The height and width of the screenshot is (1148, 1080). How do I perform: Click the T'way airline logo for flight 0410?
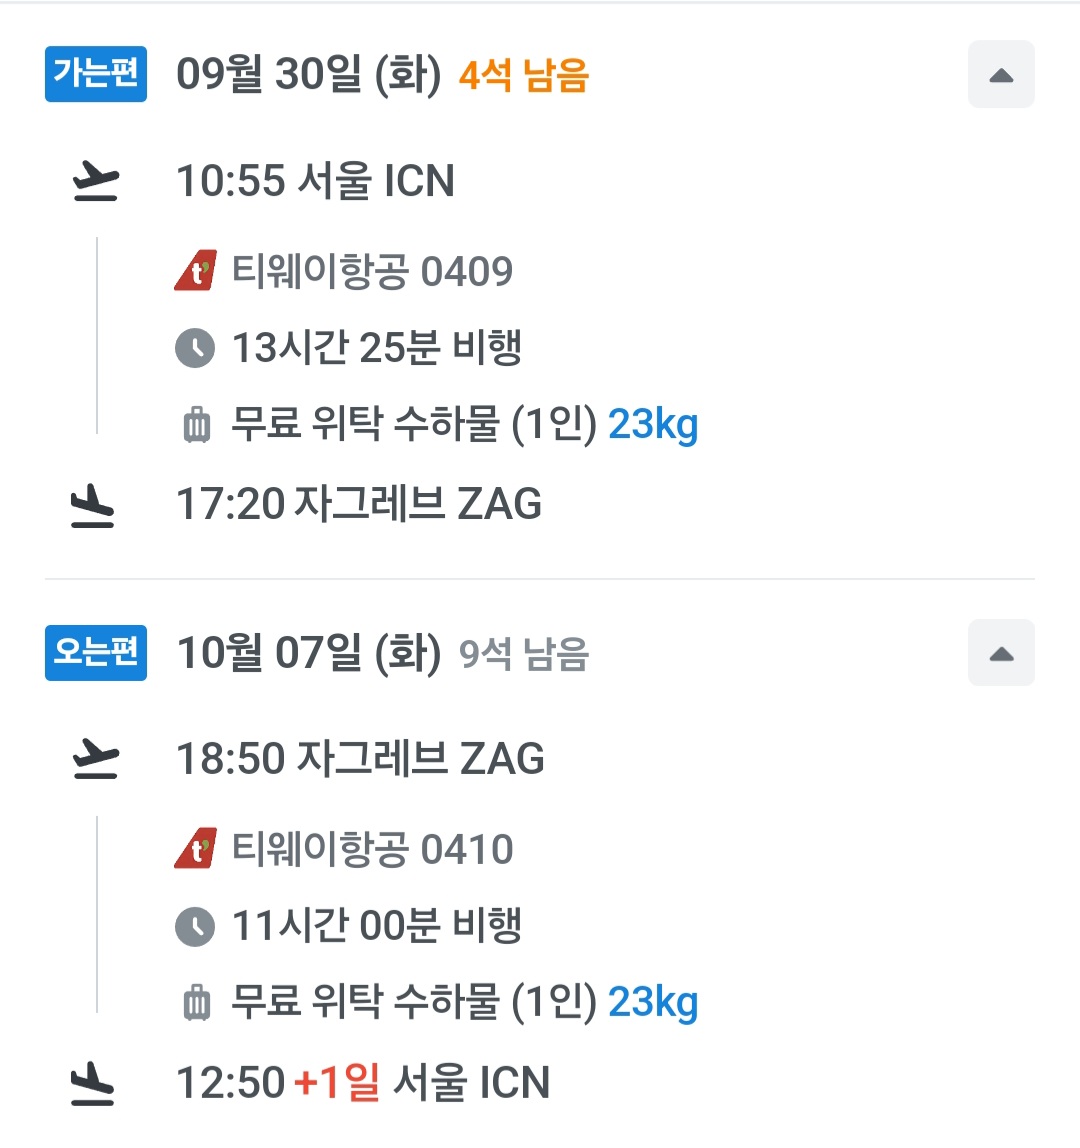[x=195, y=849]
